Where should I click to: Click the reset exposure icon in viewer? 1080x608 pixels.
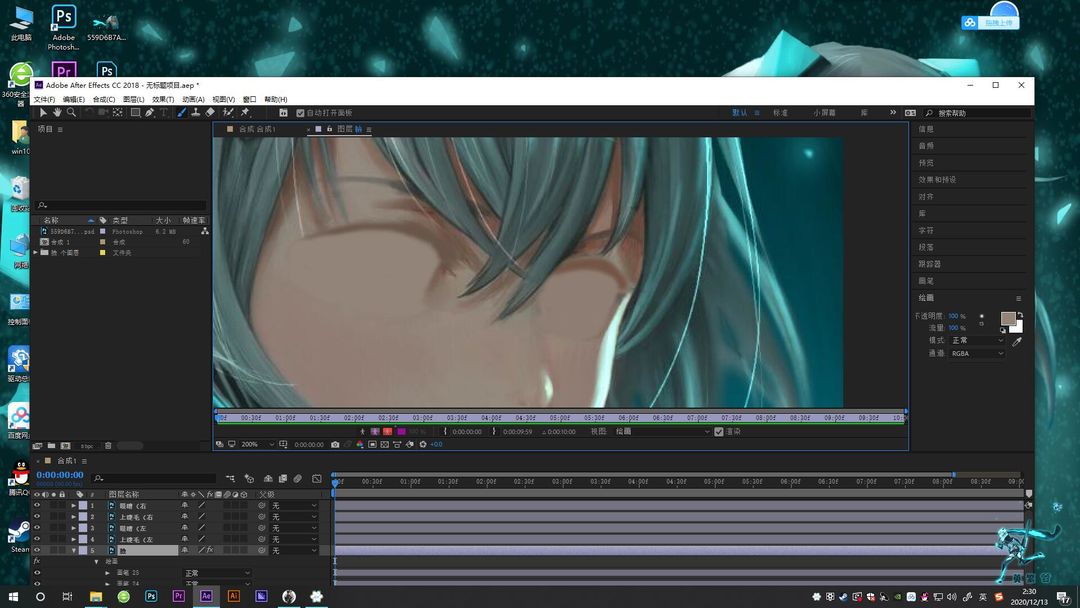pos(423,445)
